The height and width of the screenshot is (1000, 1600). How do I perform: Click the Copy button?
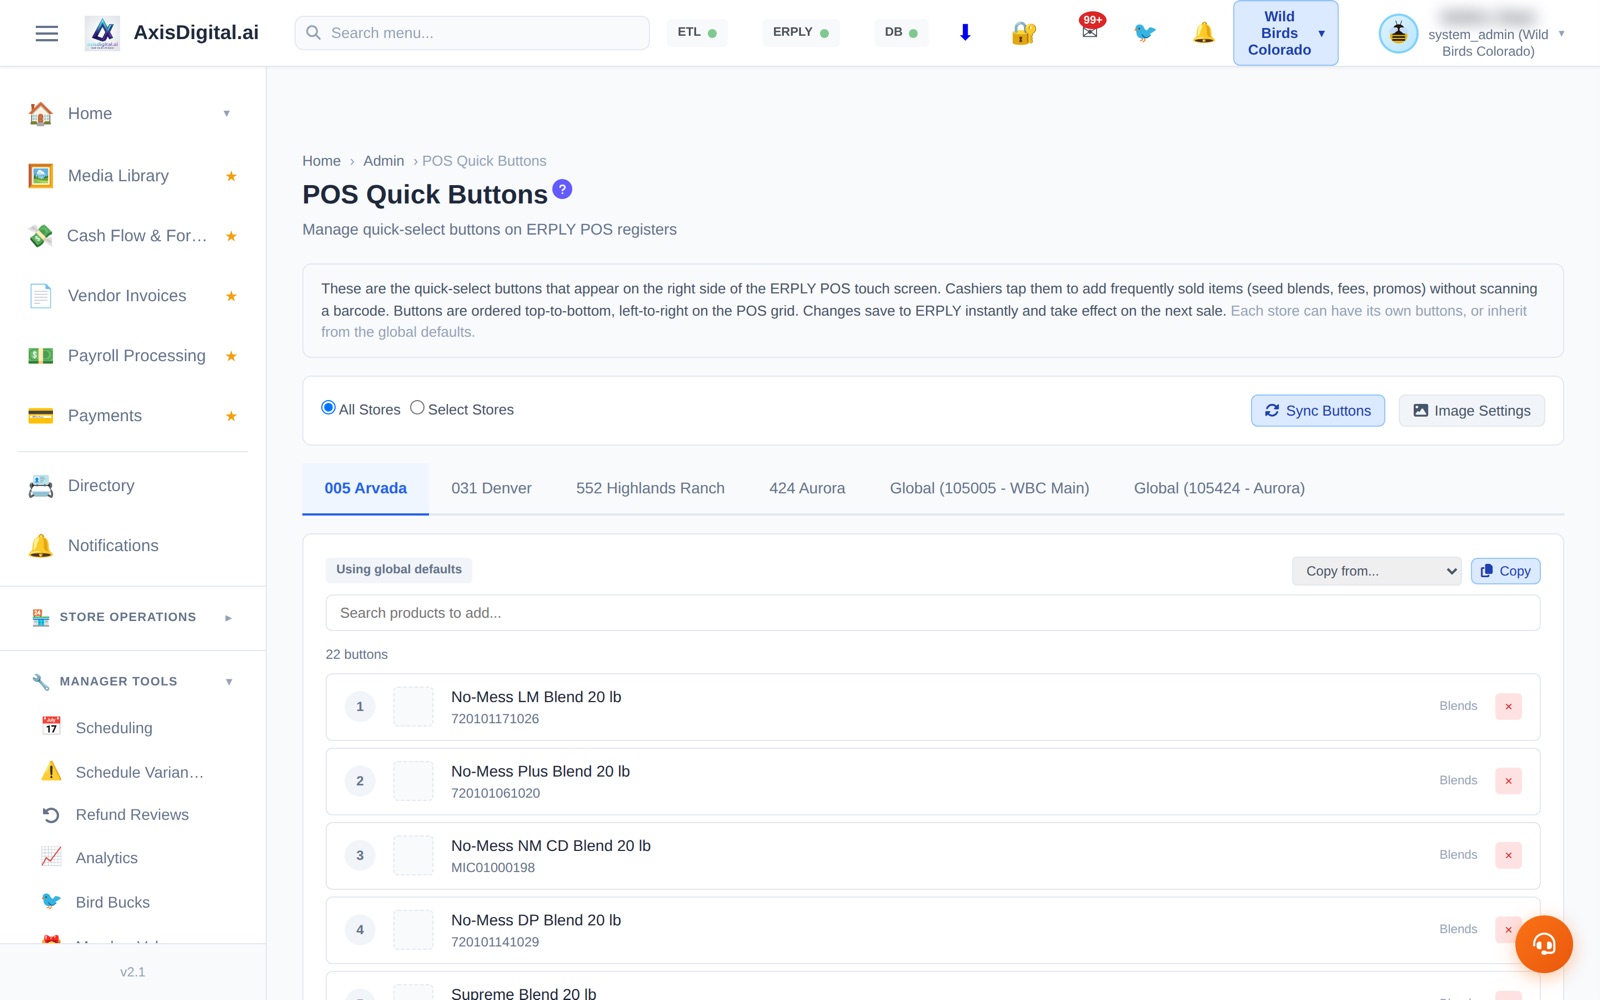[1505, 571]
